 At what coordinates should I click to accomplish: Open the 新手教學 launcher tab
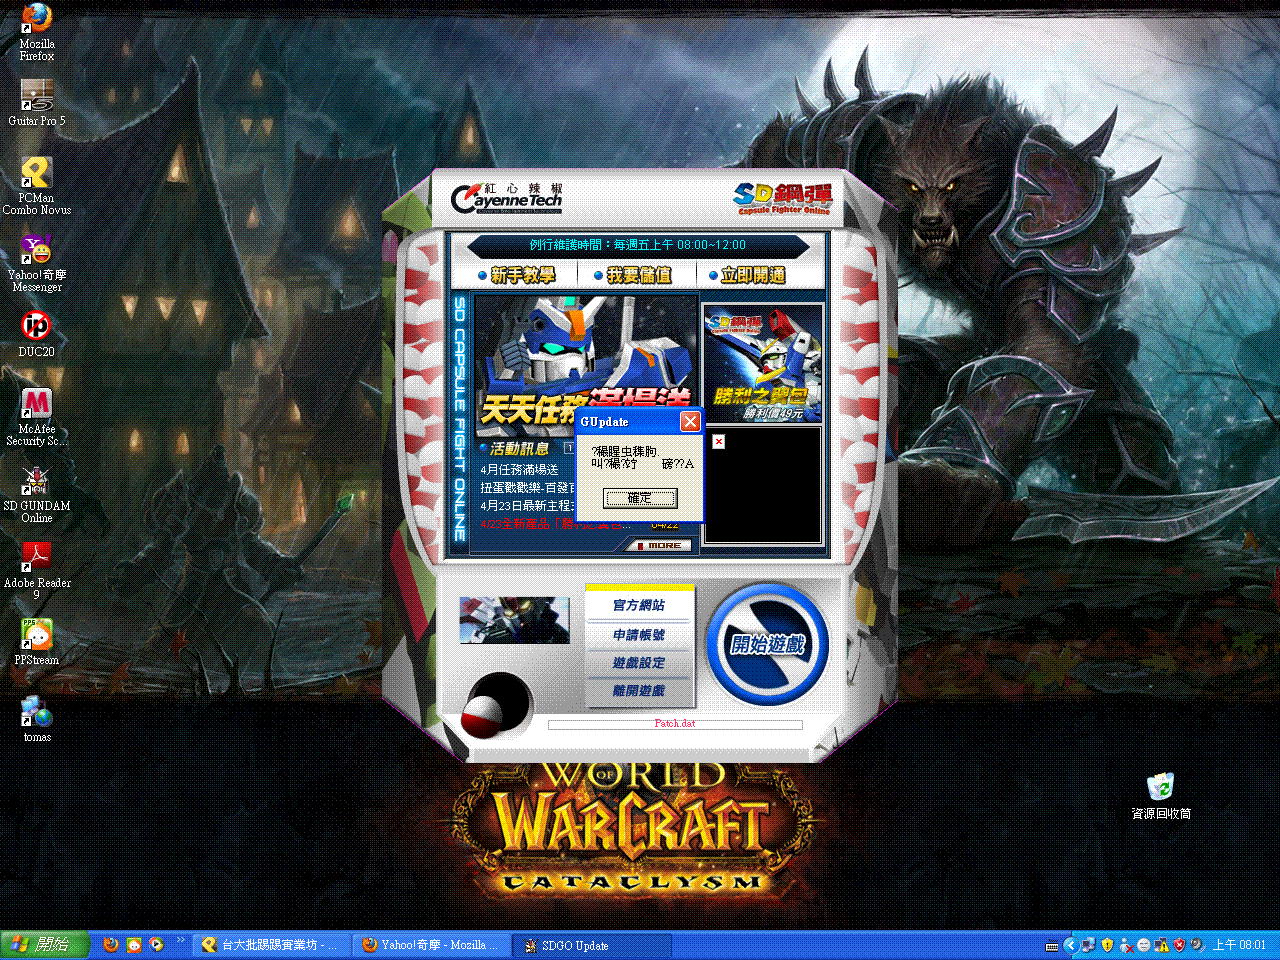coord(518,275)
